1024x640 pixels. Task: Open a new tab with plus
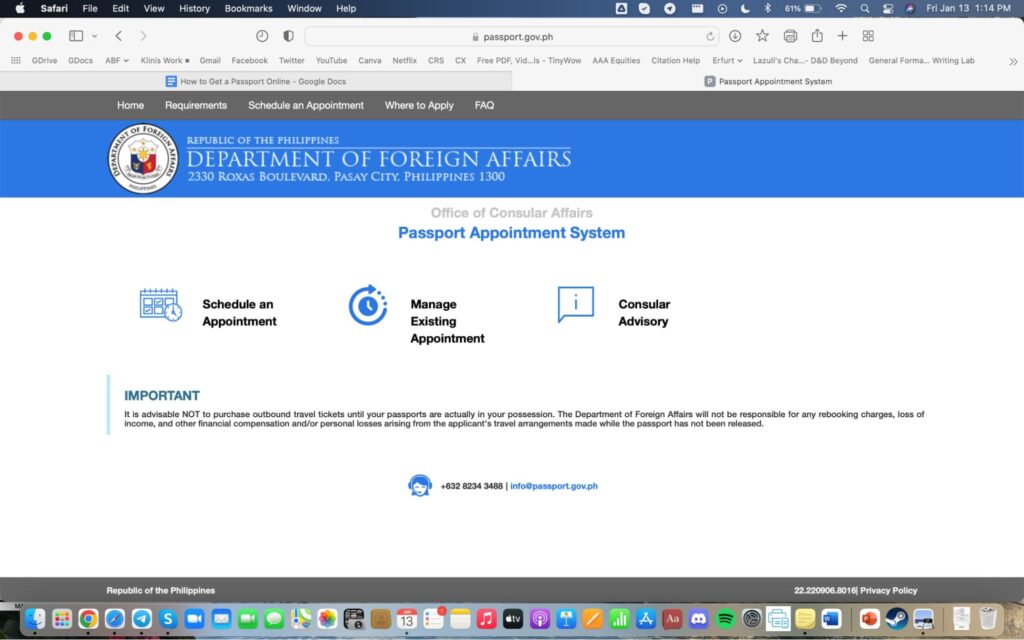click(x=842, y=36)
